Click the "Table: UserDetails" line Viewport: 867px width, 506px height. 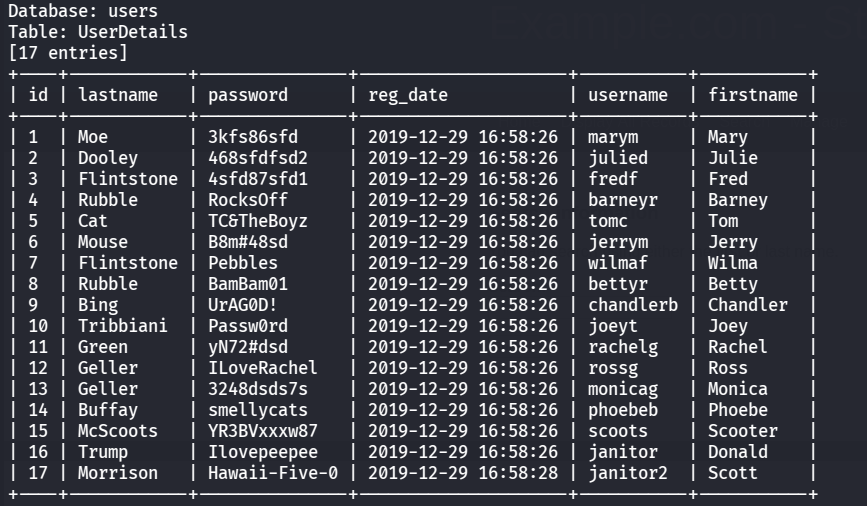pyautogui.click(x=98, y=32)
